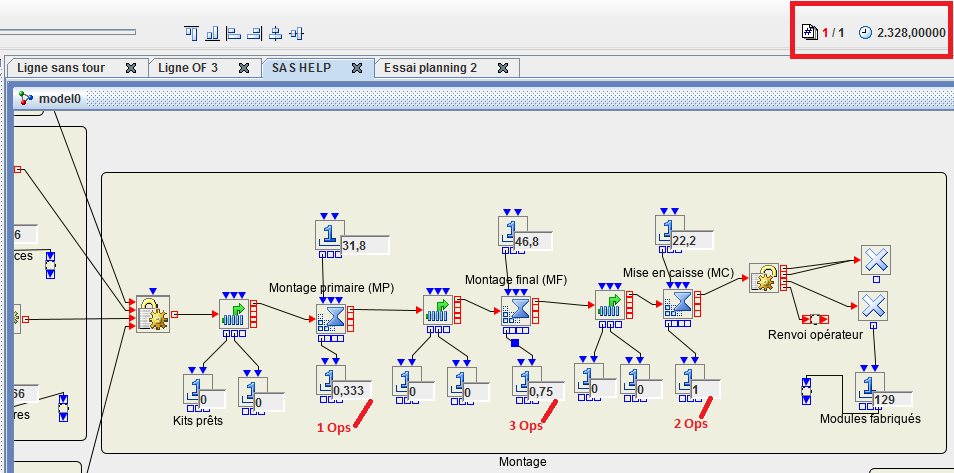Click the Montage compound block caption
The image size is (954, 473).
(x=523, y=461)
